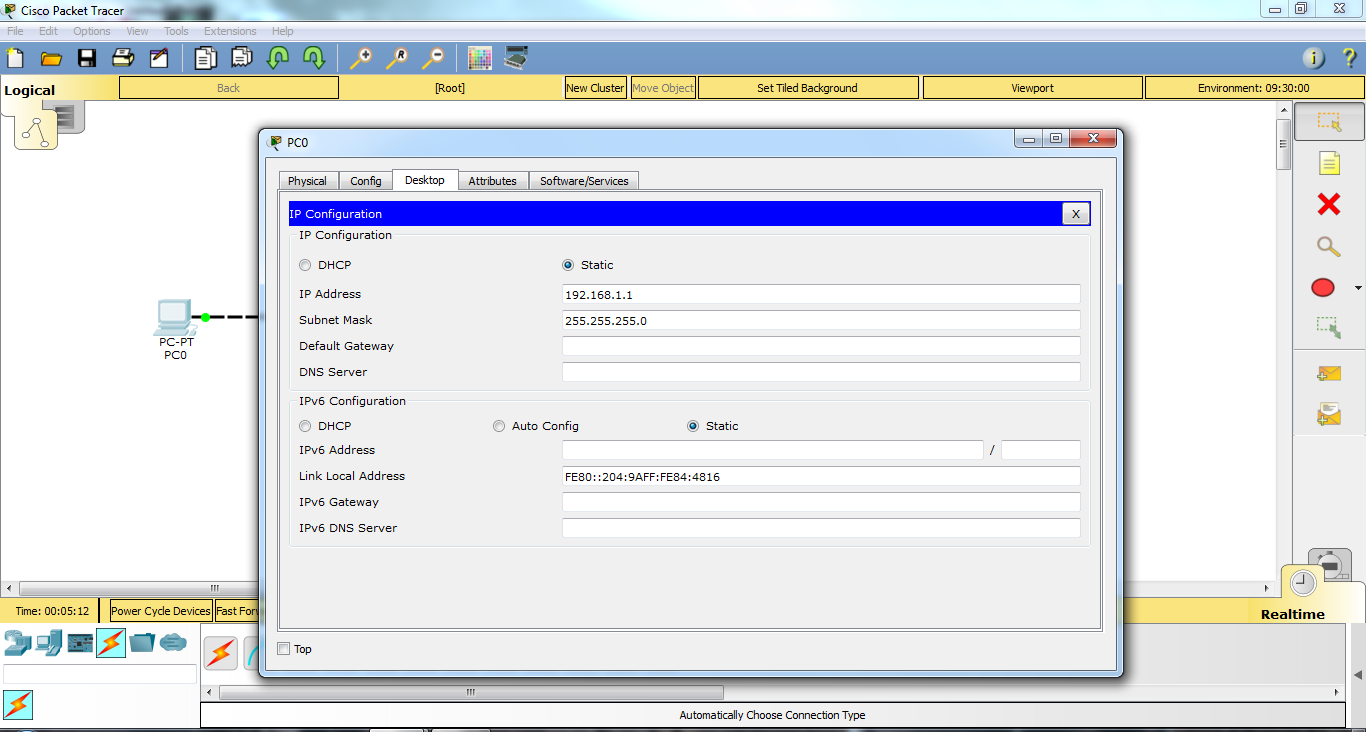Click the IP Address input field
Viewport: 1366px width, 732px height.
click(821, 294)
